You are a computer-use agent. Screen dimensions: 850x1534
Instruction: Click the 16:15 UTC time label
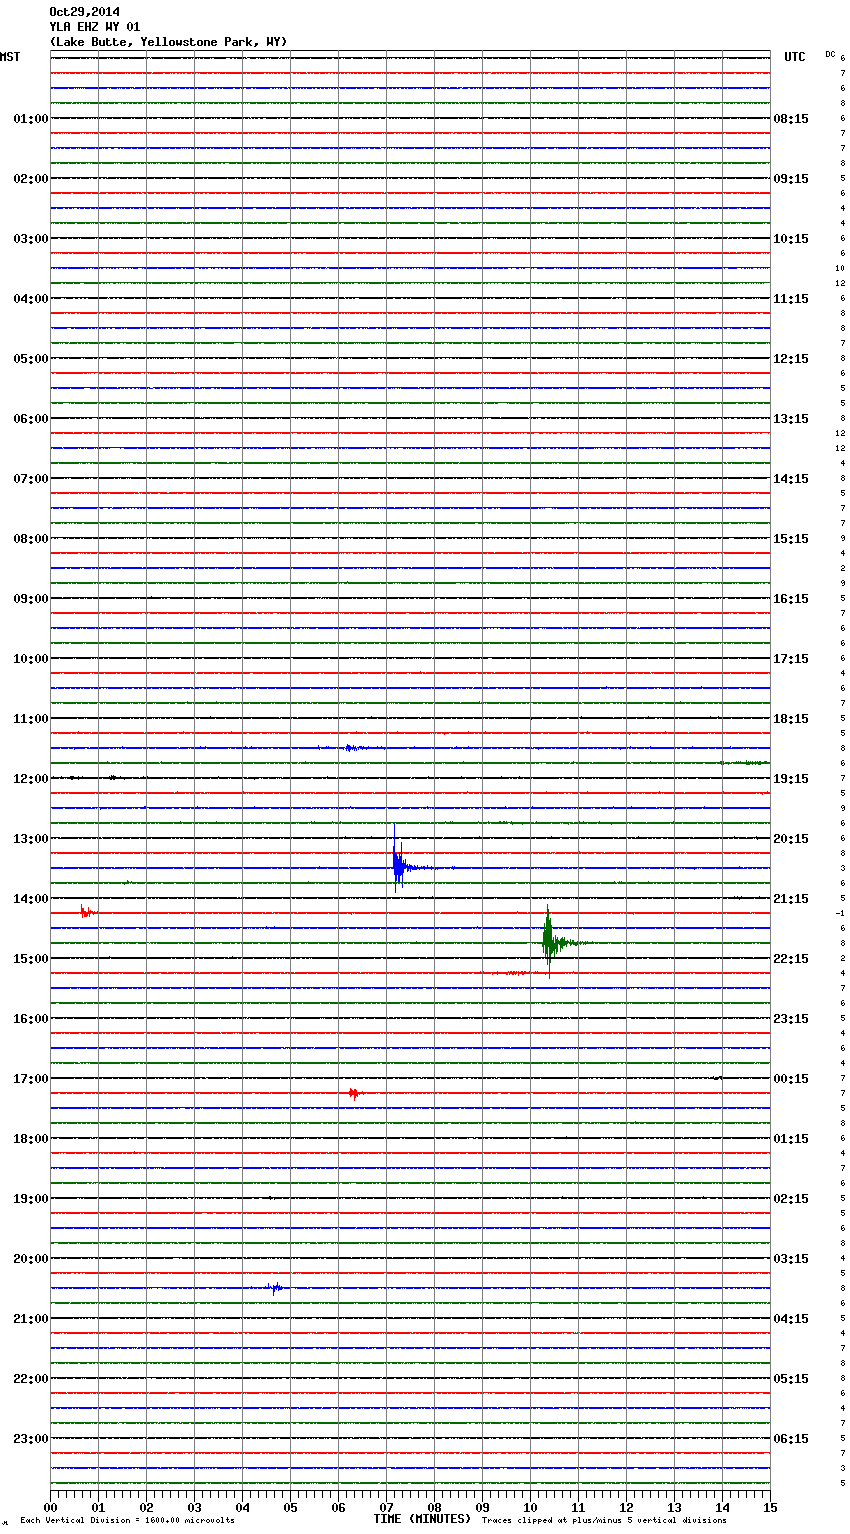point(791,599)
